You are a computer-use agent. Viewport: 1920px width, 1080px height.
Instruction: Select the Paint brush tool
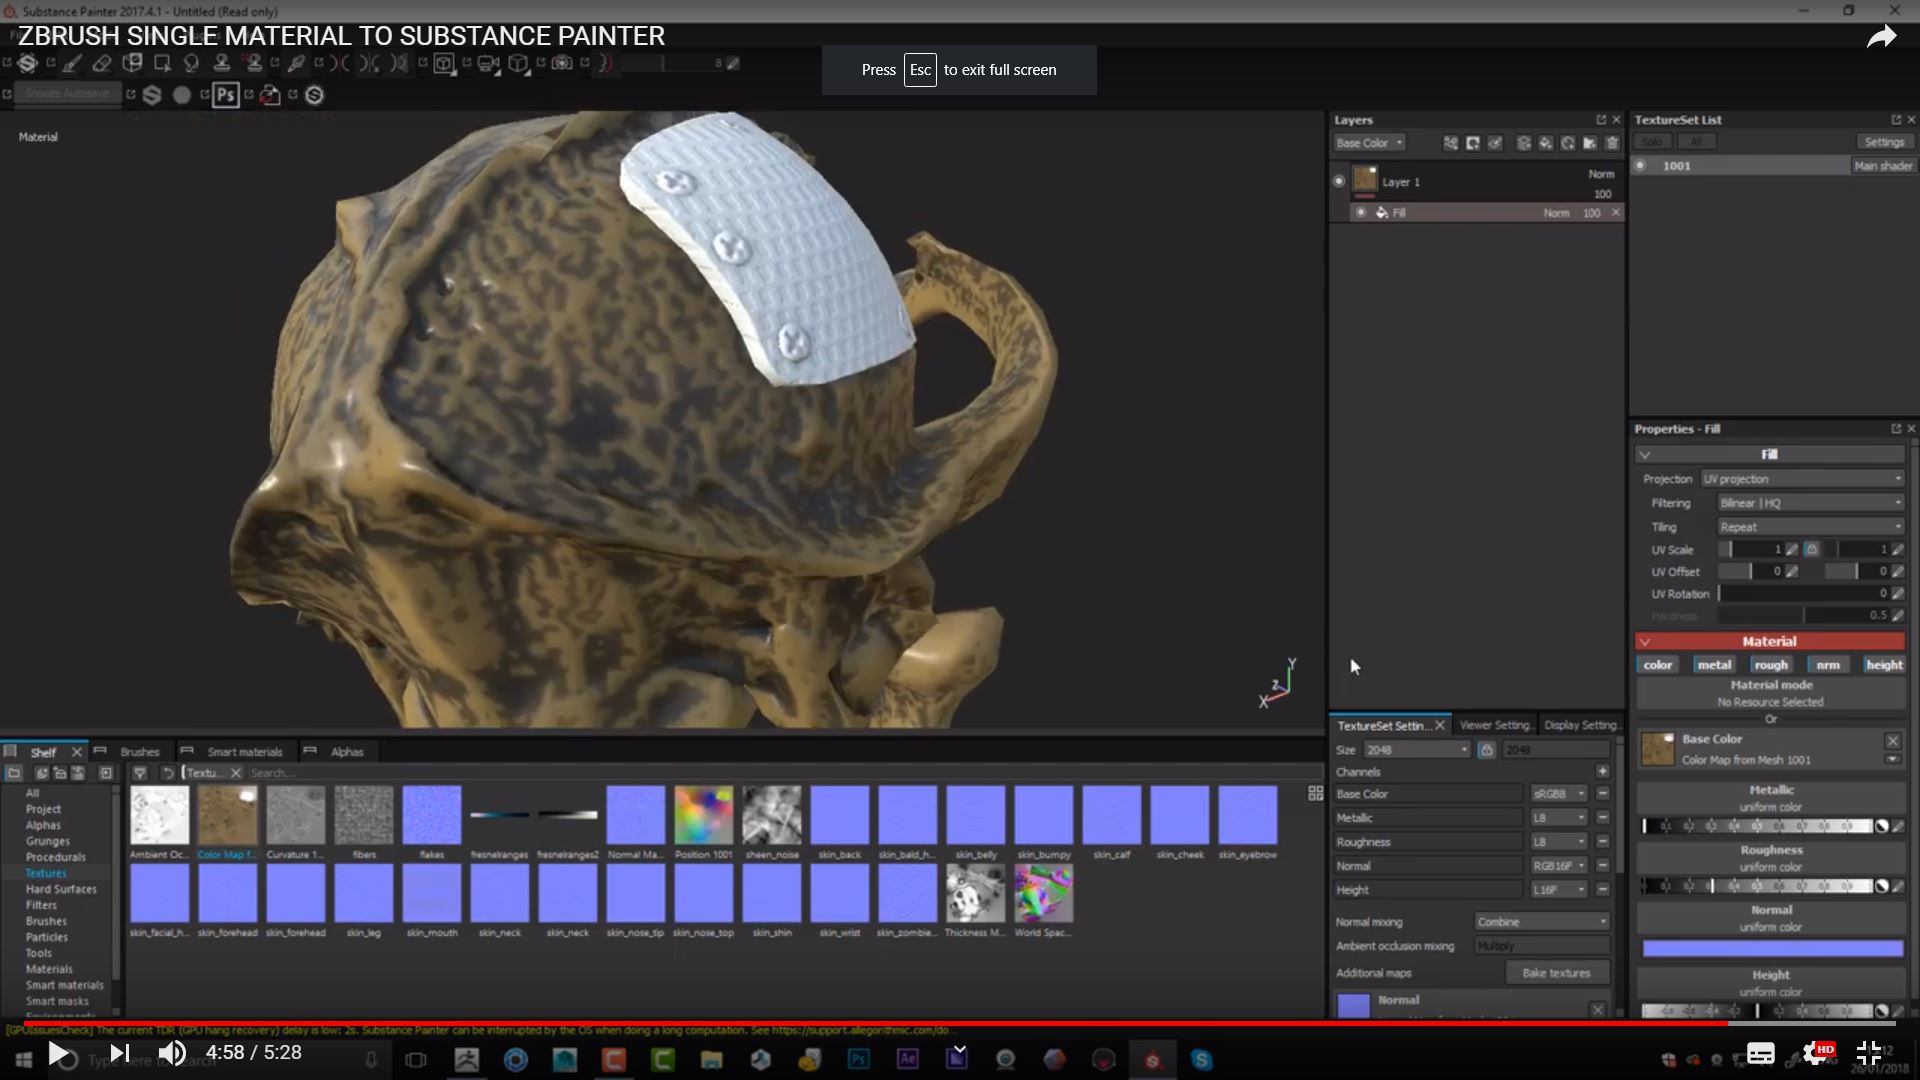pos(72,63)
